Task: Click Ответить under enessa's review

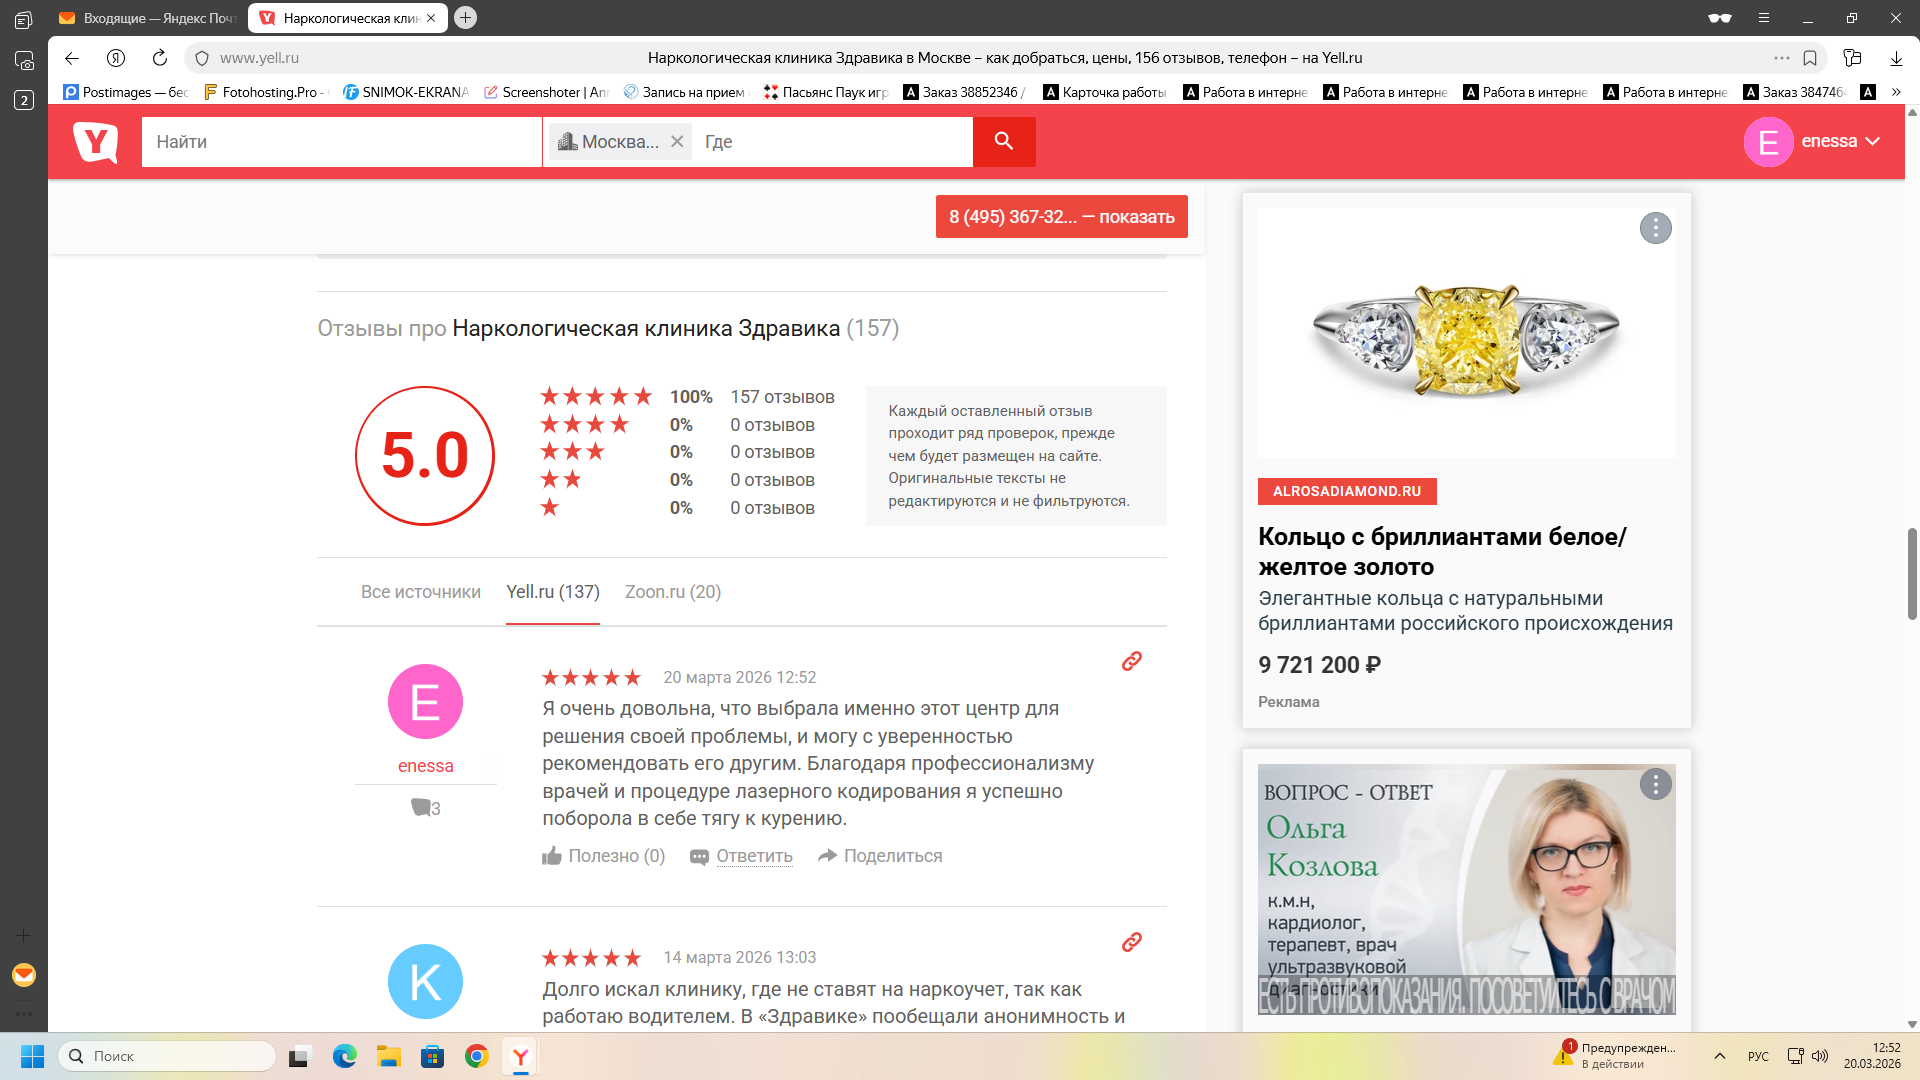Action: (753, 856)
